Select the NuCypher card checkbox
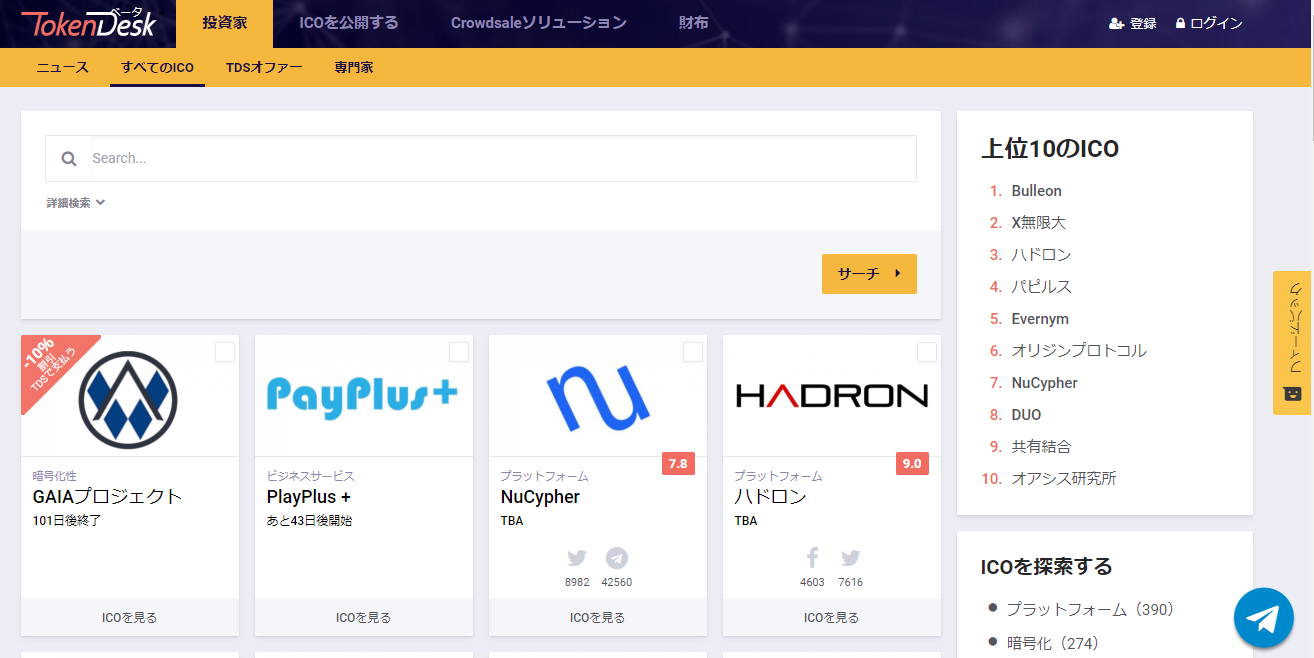 [x=693, y=352]
